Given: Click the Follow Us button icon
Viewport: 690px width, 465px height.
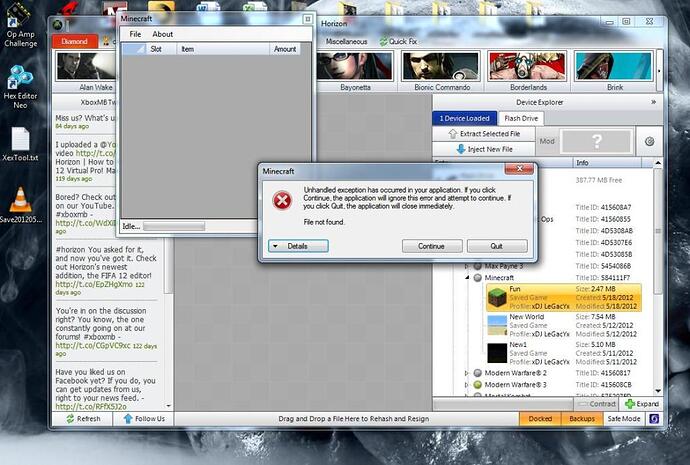Looking at the screenshot, I should (128, 419).
